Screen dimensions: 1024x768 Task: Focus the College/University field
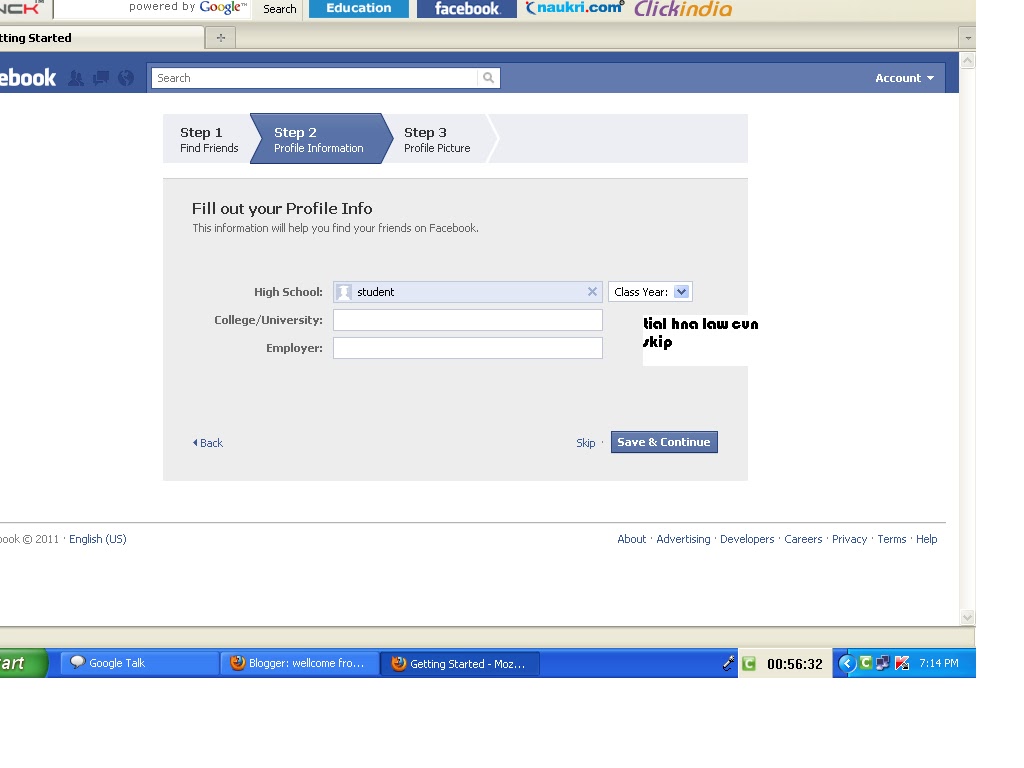(468, 320)
